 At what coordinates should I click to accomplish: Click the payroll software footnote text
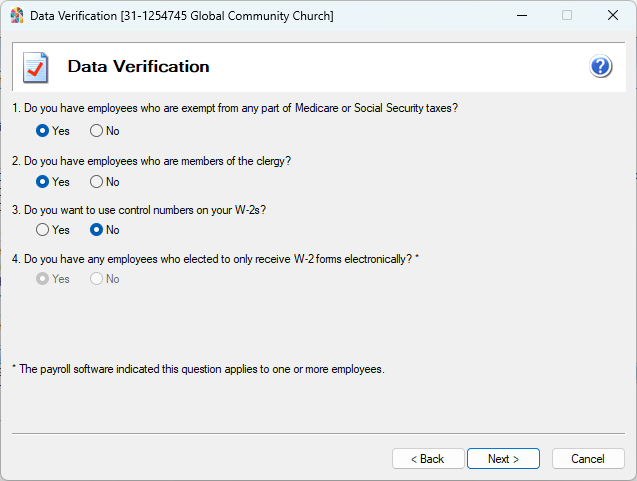click(x=198, y=369)
